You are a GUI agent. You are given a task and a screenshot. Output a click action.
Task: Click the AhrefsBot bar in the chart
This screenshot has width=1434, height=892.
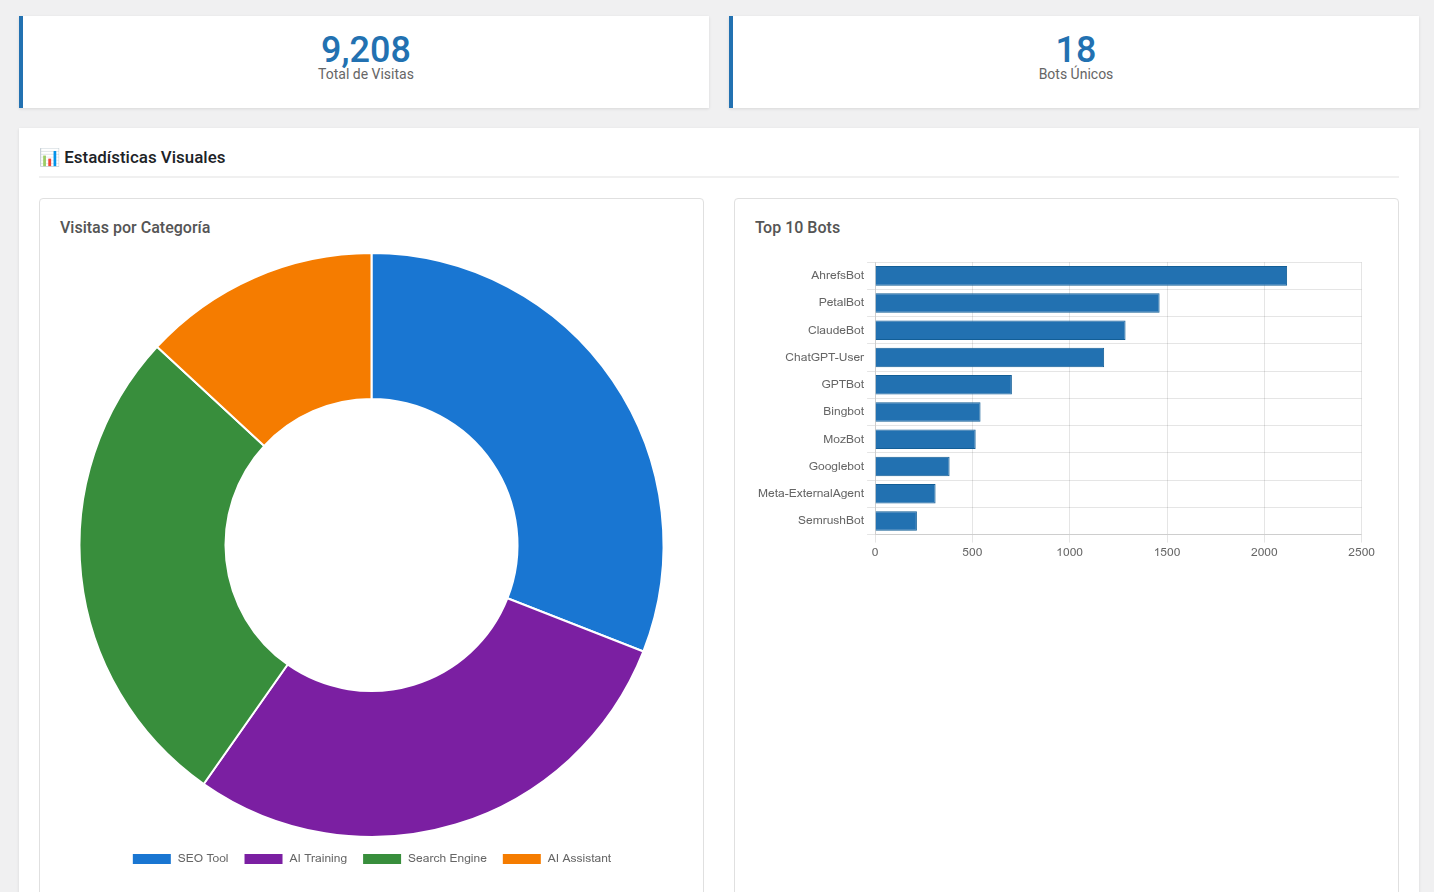pos(1080,274)
